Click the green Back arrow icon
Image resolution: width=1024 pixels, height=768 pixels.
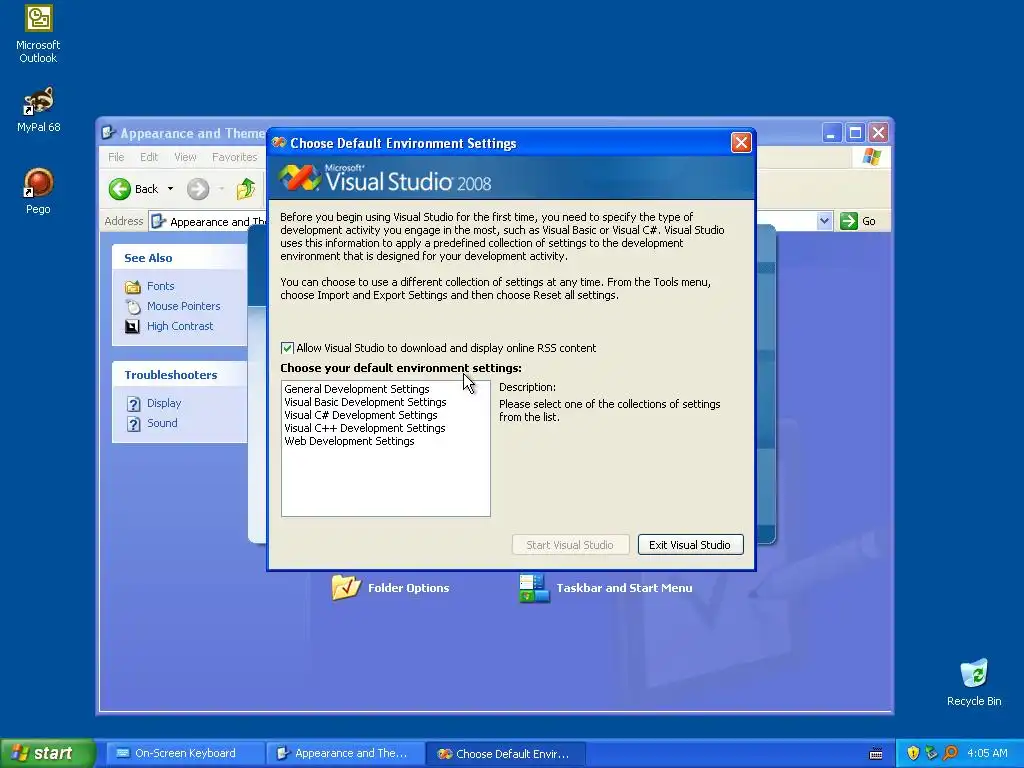tap(120, 189)
